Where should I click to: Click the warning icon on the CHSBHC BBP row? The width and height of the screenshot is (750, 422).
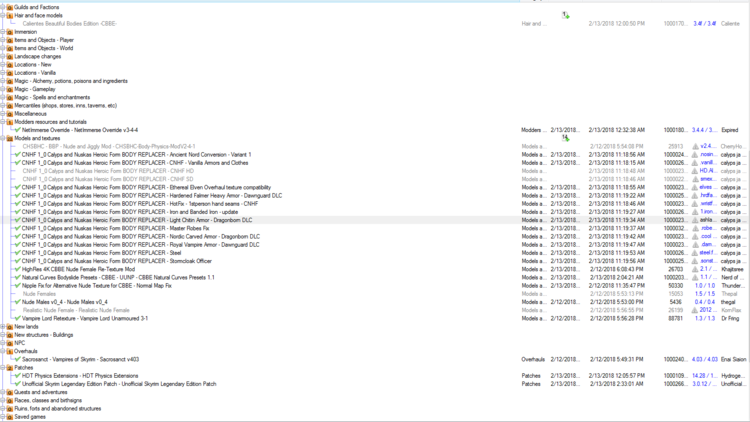pos(695,146)
